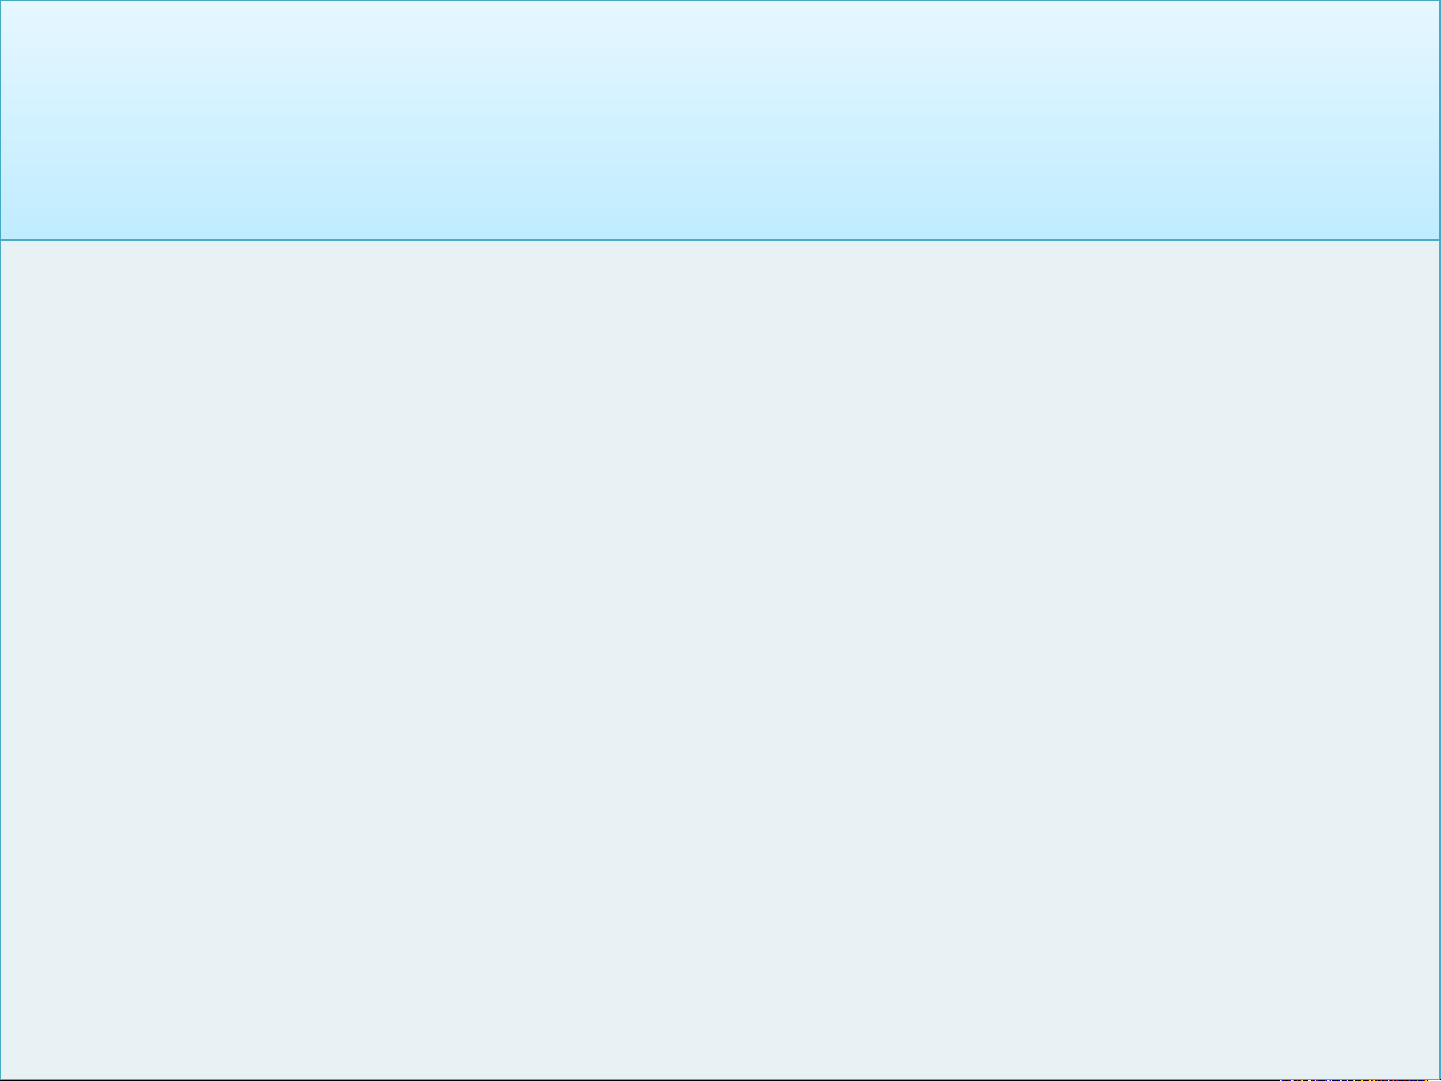Click the light blue gradient header panel
Screen dimensions: 1441x1081
pyautogui.click(x=720, y=120)
